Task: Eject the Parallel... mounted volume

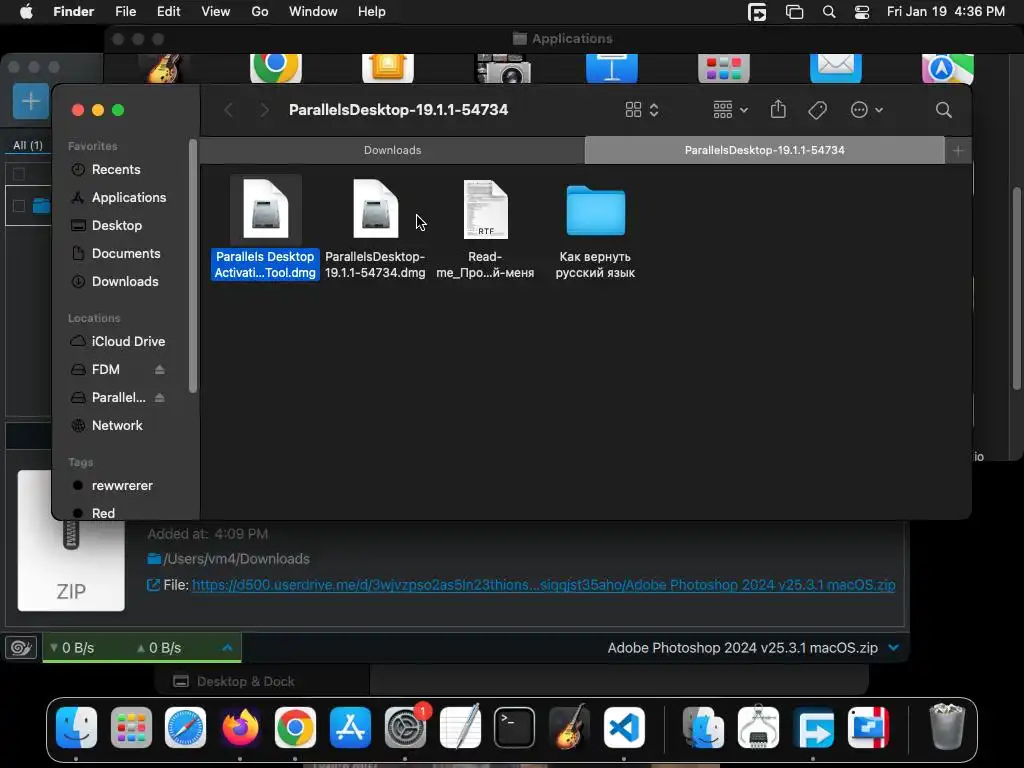Action: click(159, 398)
